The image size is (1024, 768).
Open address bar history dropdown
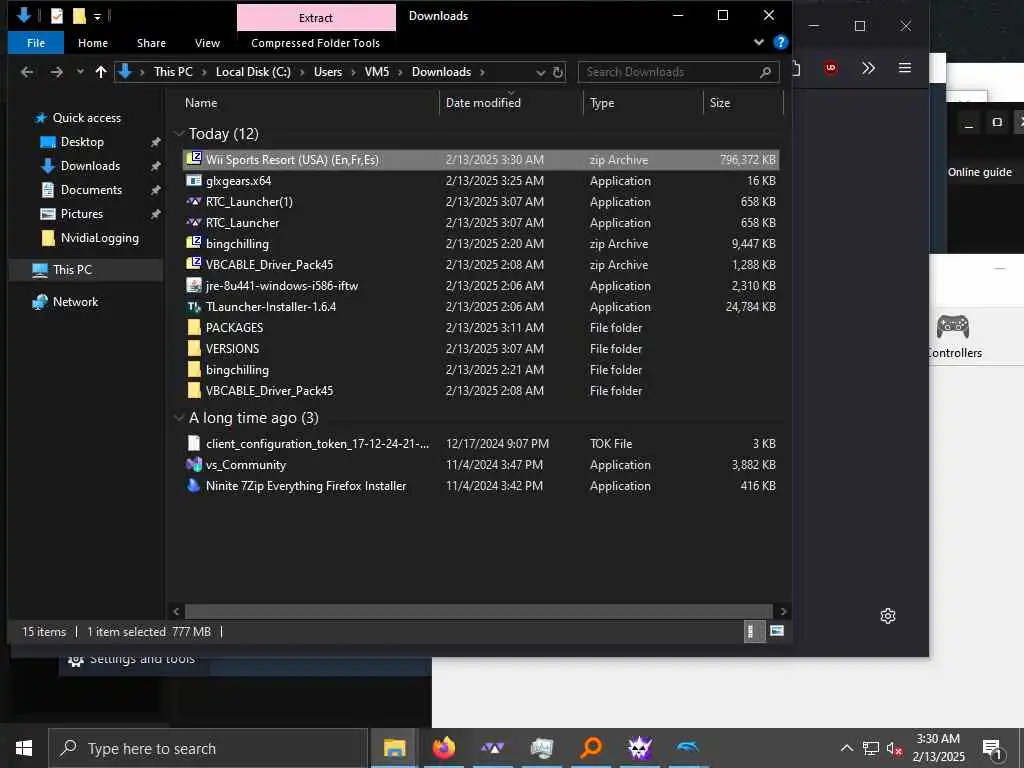coord(541,72)
